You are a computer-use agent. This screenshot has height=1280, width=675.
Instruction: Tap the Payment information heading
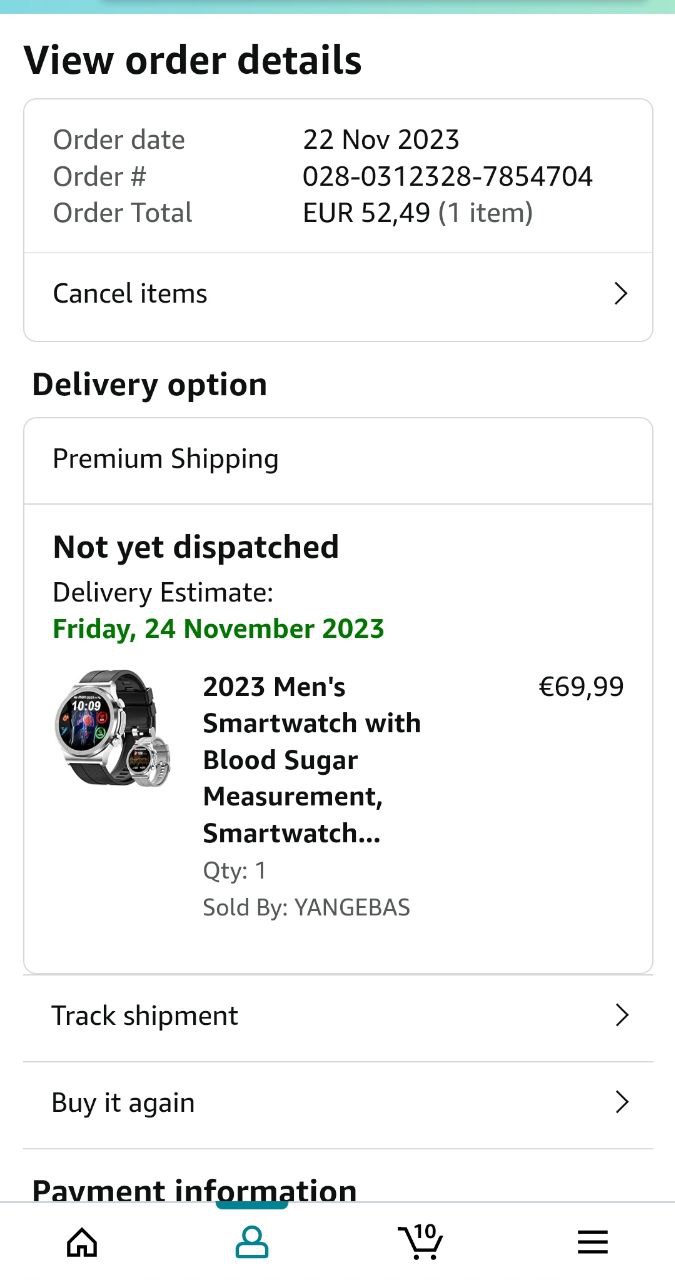click(x=194, y=1190)
